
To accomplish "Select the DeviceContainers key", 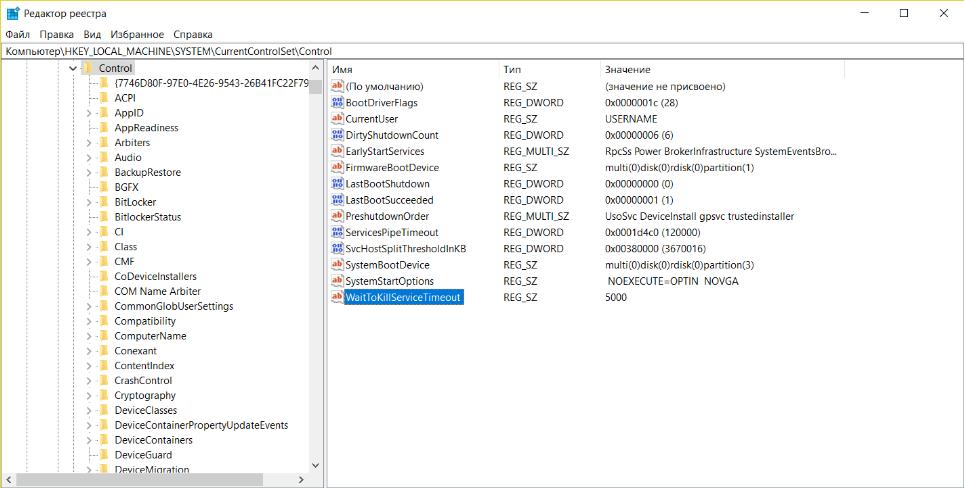I will (x=153, y=440).
